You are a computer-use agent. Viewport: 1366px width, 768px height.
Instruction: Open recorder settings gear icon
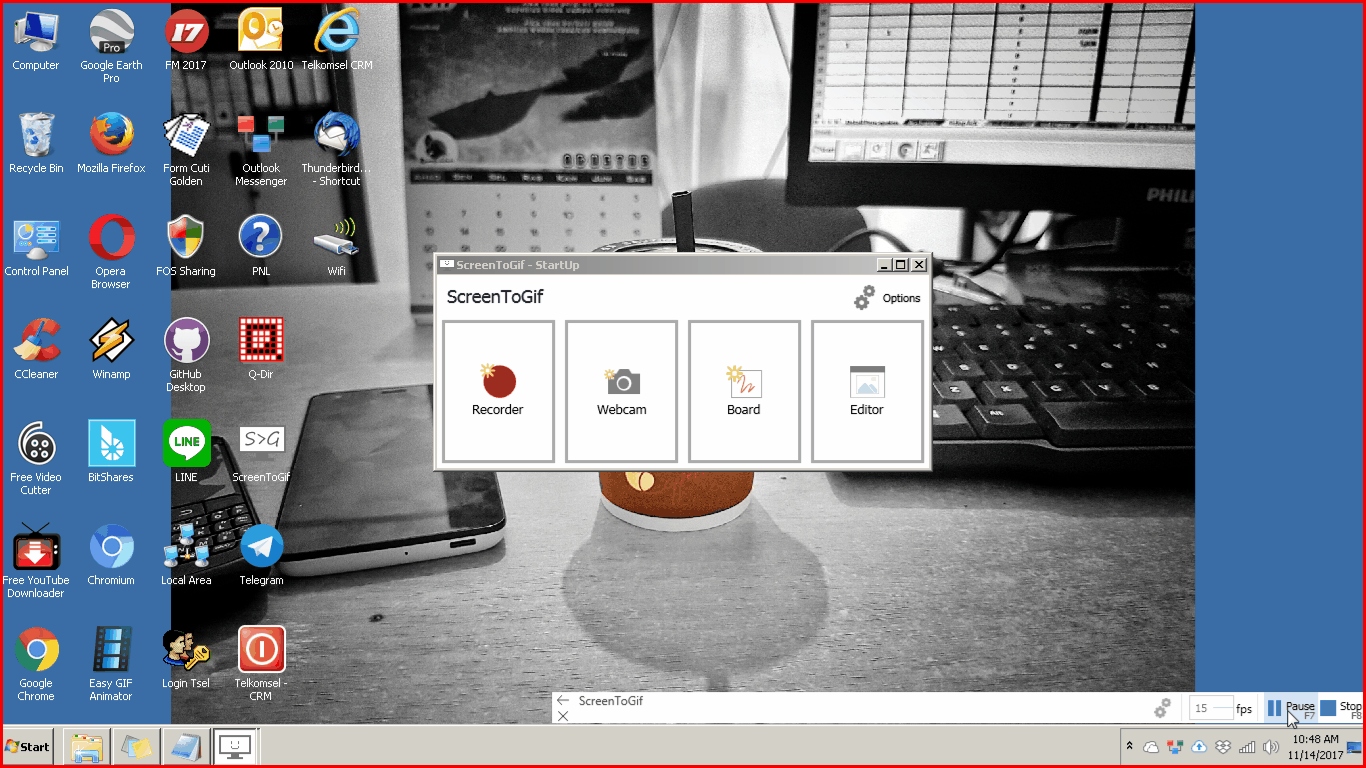pos(1162,709)
